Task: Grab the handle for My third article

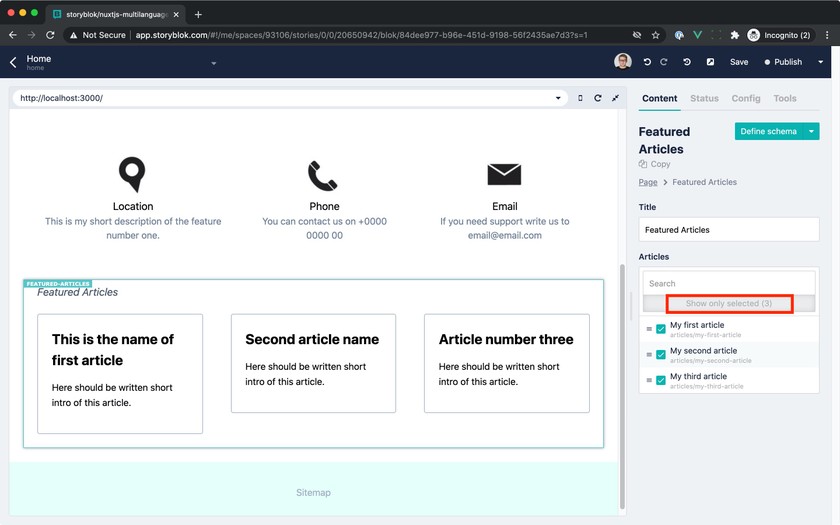Action: coord(649,380)
